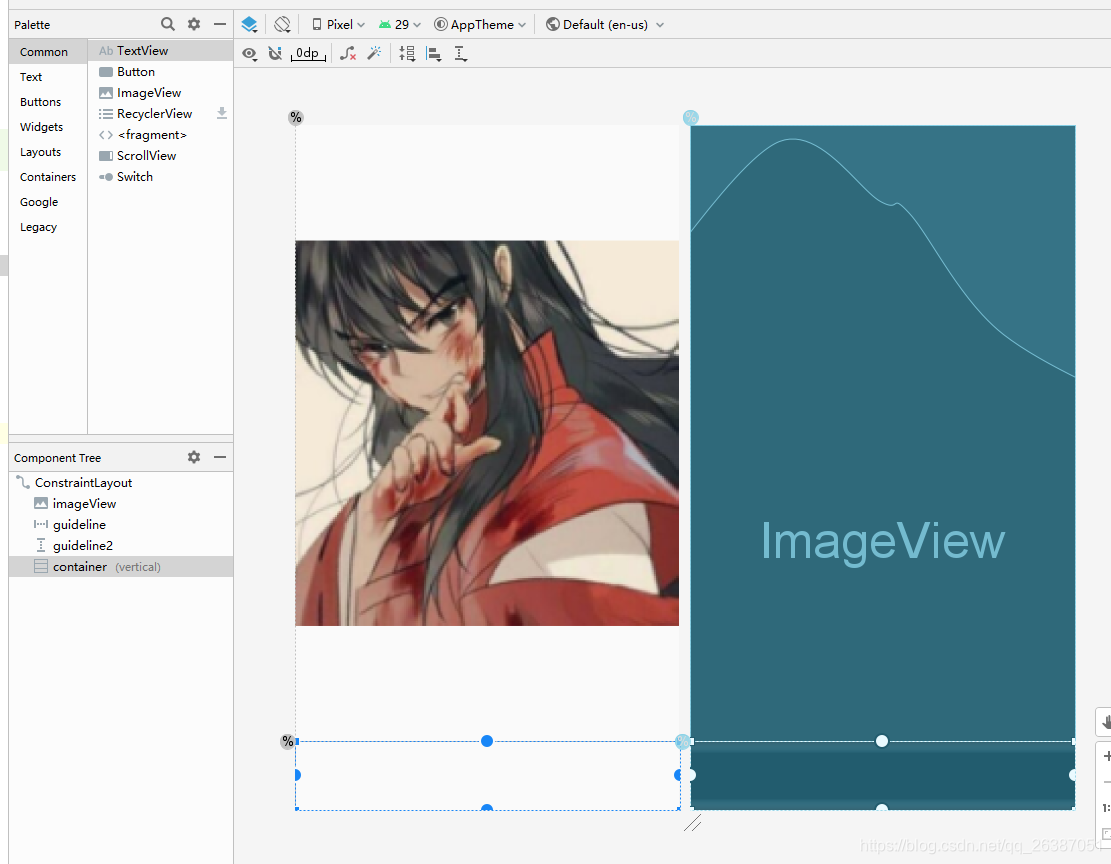Select the Buttons palette category
The image size is (1111, 864).
pos(47,102)
